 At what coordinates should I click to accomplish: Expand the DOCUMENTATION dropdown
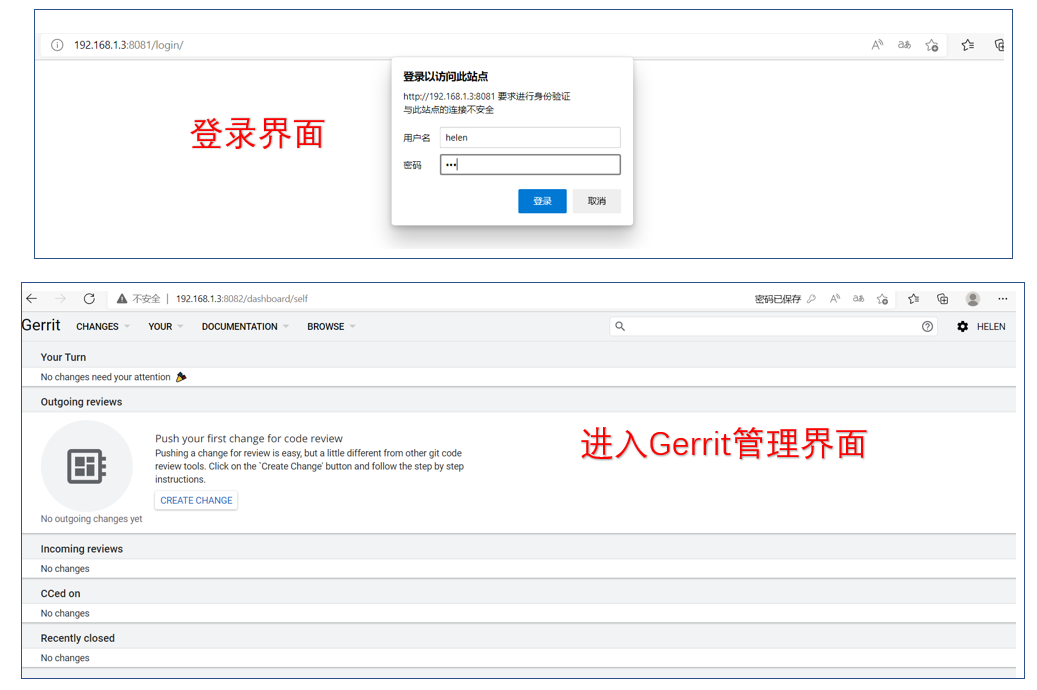[x=240, y=326]
